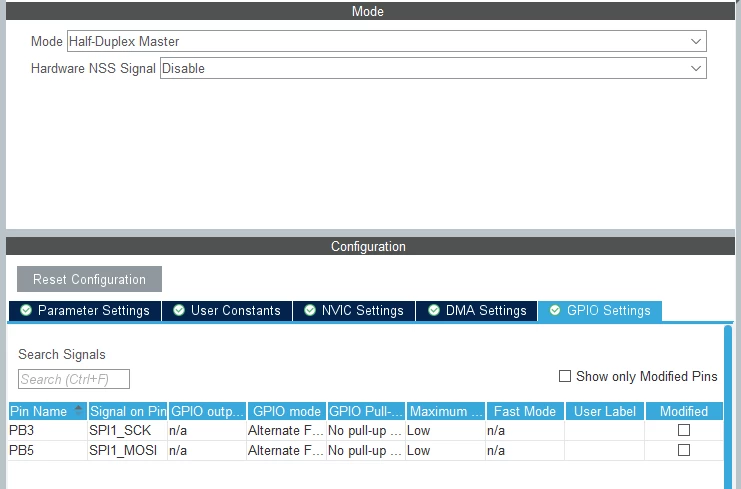Open the Hardware NSS Signal dropdown
741x489 pixels.
pyautogui.click(x=433, y=68)
